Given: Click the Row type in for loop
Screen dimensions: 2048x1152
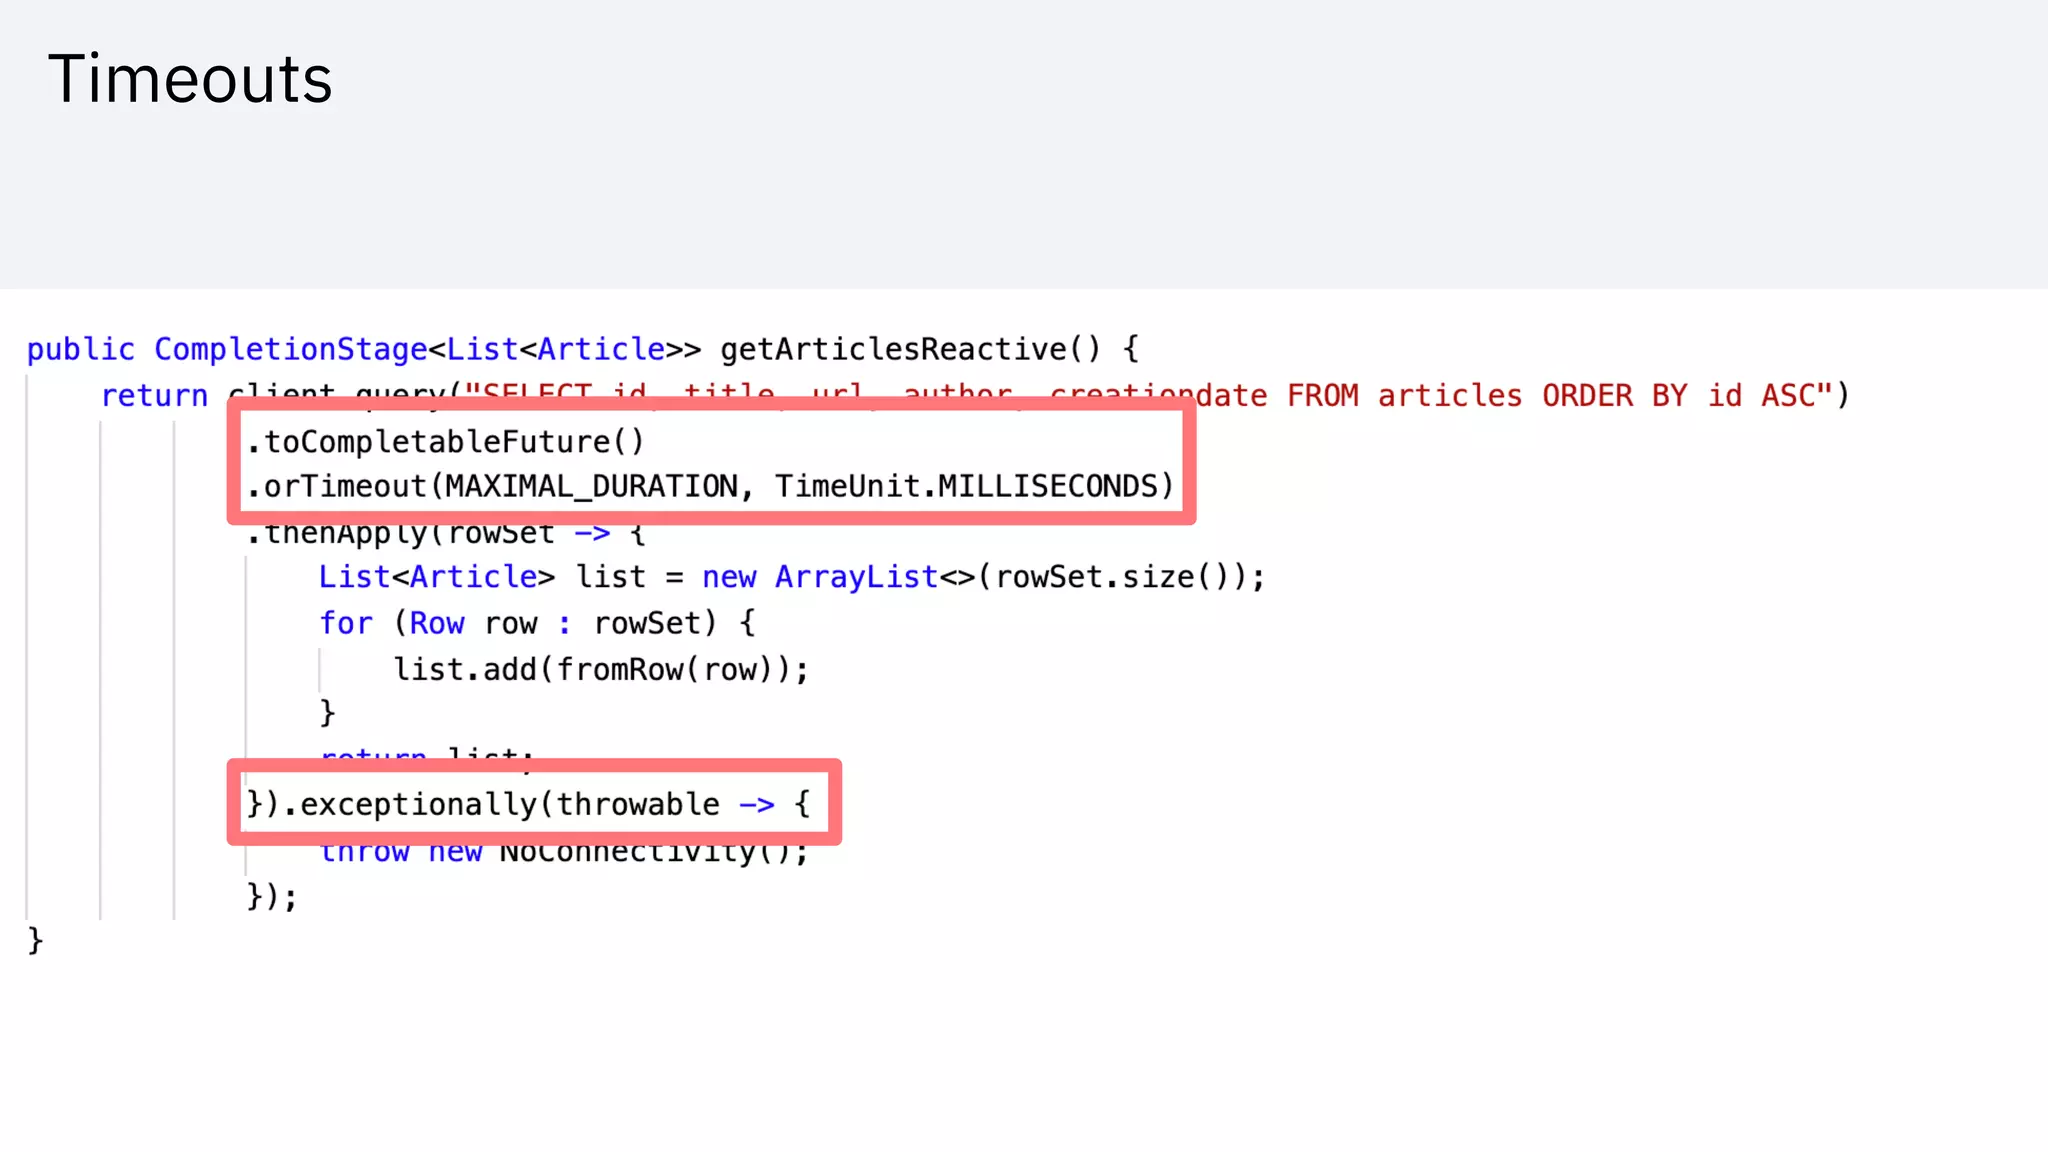Looking at the screenshot, I should click(x=437, y=623).
